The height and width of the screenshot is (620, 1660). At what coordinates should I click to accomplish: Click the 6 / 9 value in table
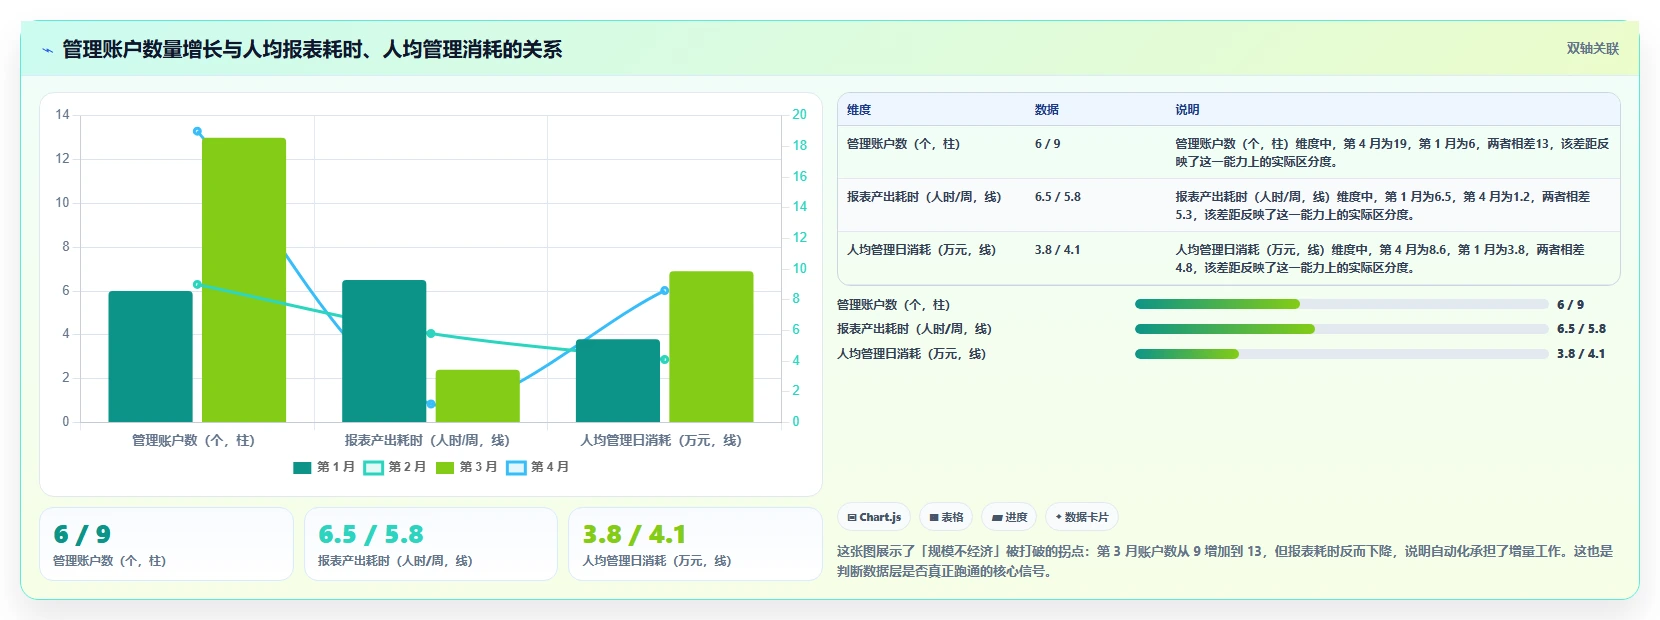(x=1048, y=144)
